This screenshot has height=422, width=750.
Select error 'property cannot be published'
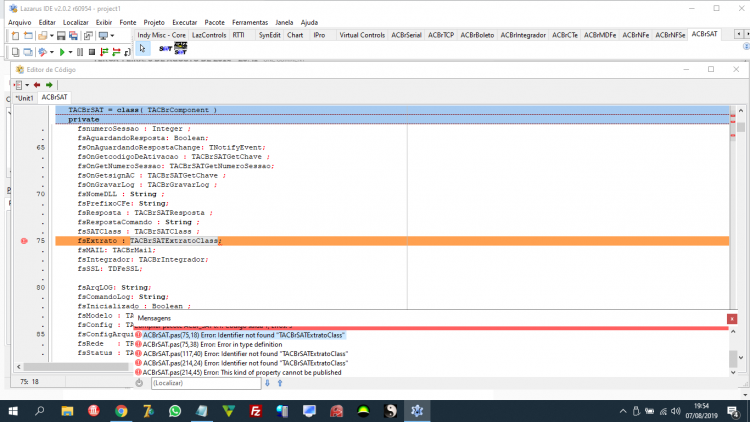pos(242,372)
